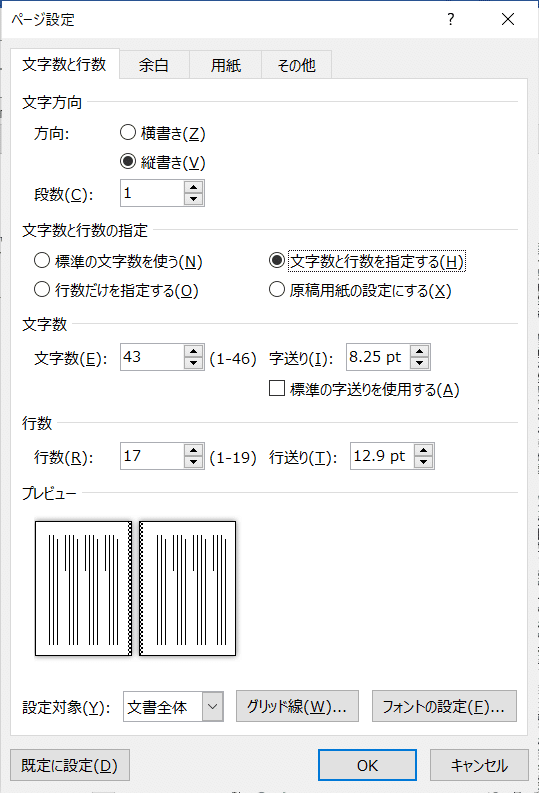Increase 文字数(E) with the up arrow
The width and height of the screenshot is (539, 793).
tap(194, 351)
